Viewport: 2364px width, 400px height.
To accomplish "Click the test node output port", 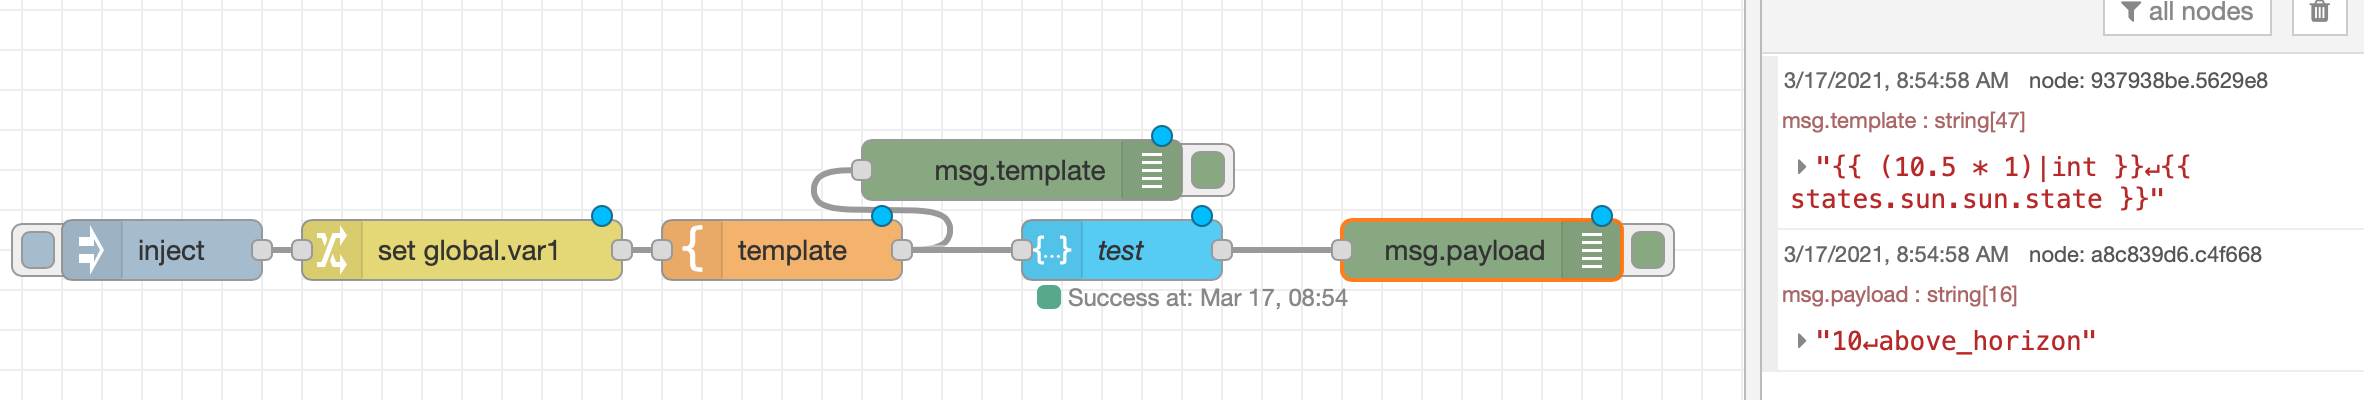I will [1221, 250].
